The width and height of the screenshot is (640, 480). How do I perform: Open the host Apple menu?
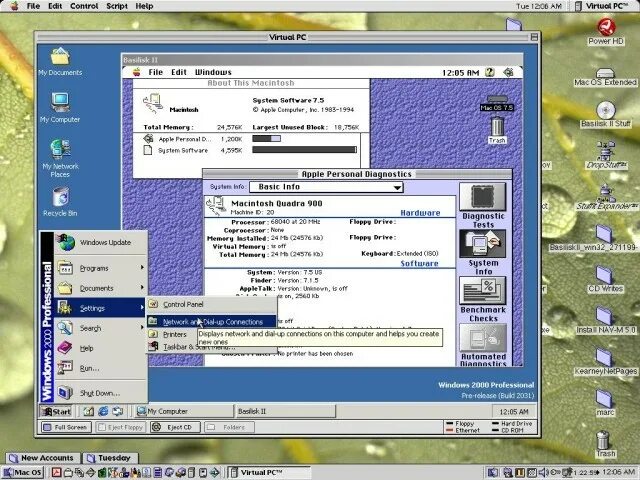click(14, 6)
